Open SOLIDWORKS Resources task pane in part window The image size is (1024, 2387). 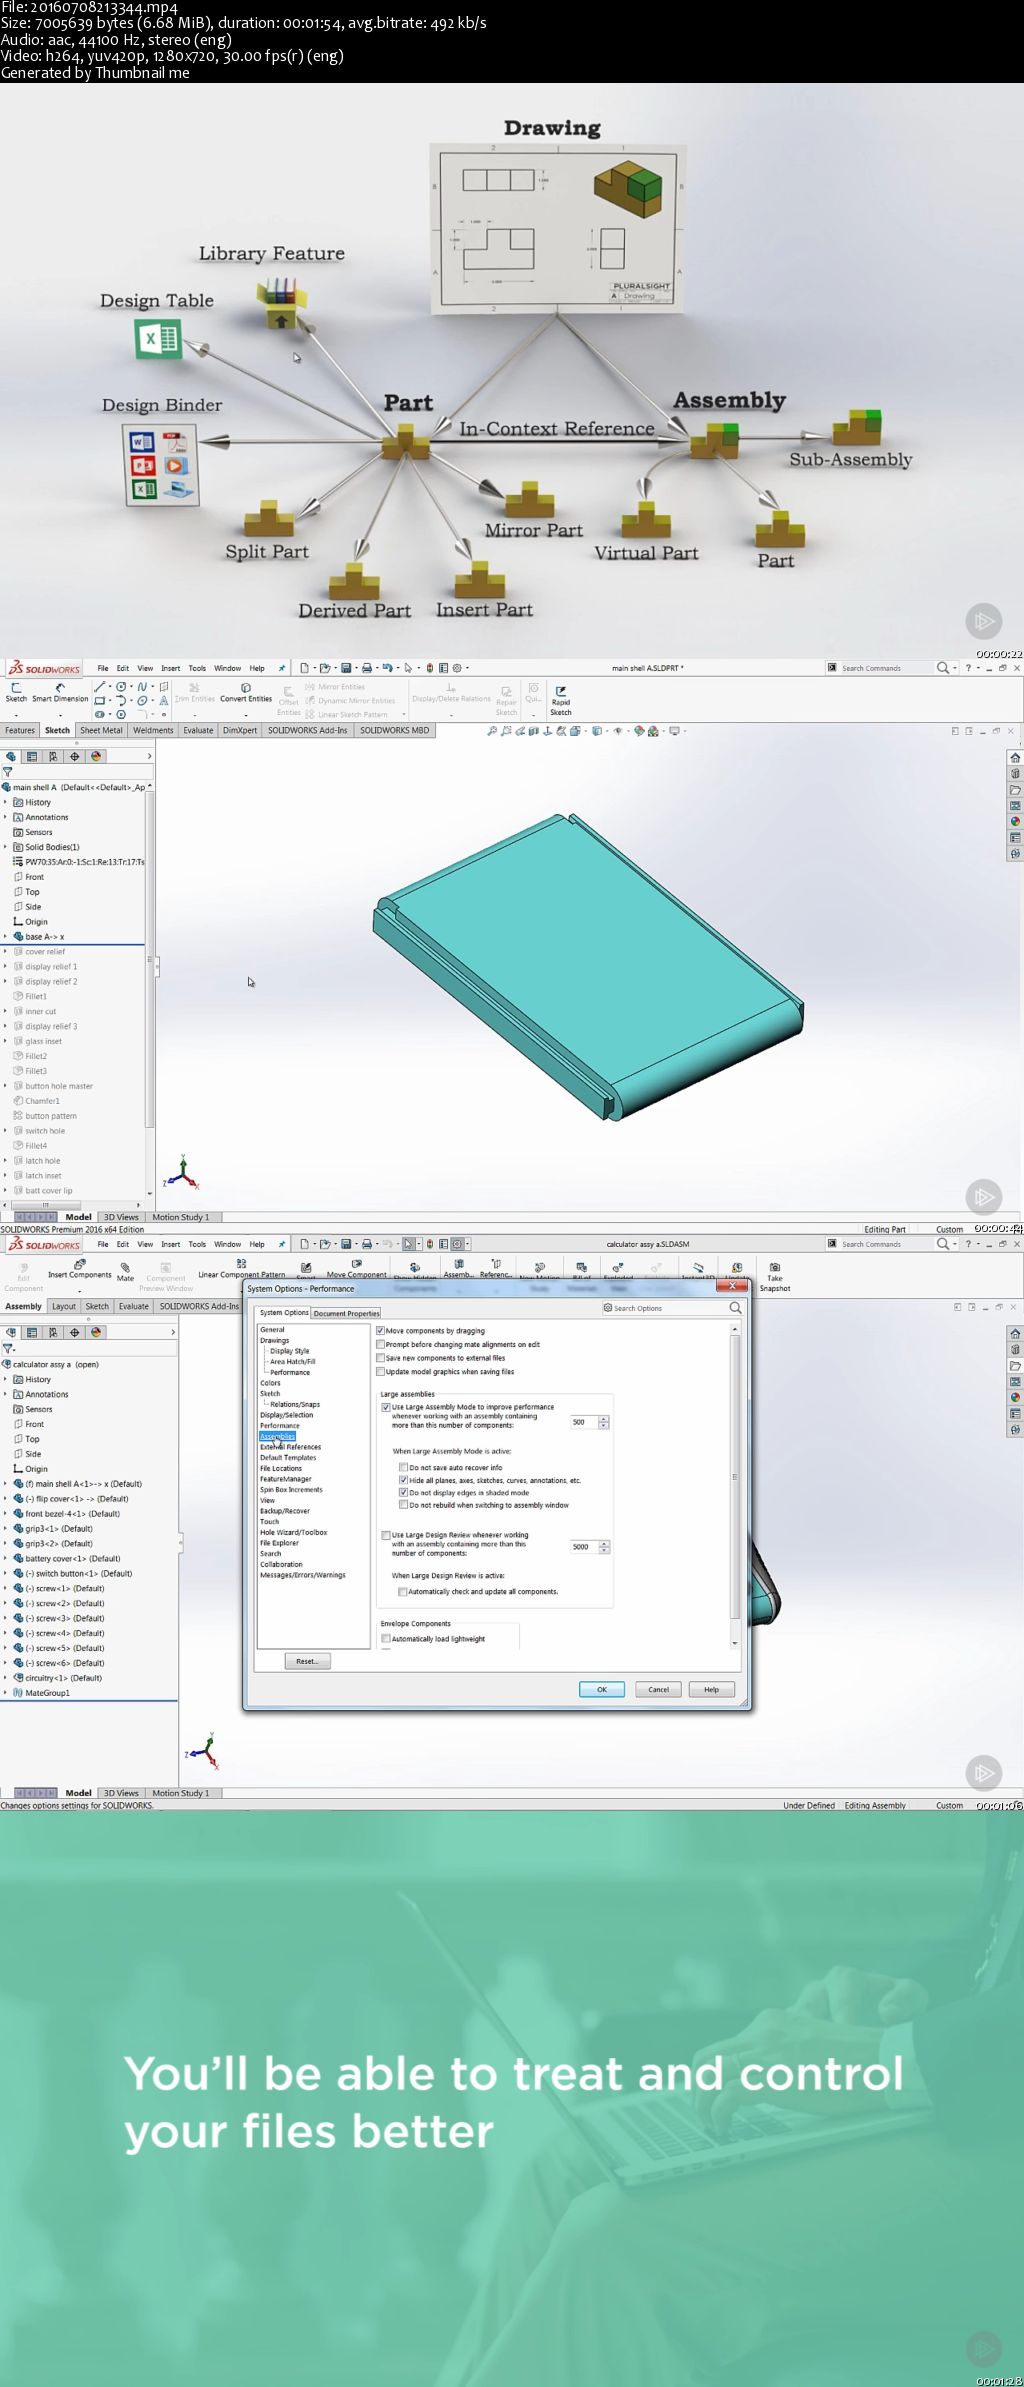[1015, 757]
